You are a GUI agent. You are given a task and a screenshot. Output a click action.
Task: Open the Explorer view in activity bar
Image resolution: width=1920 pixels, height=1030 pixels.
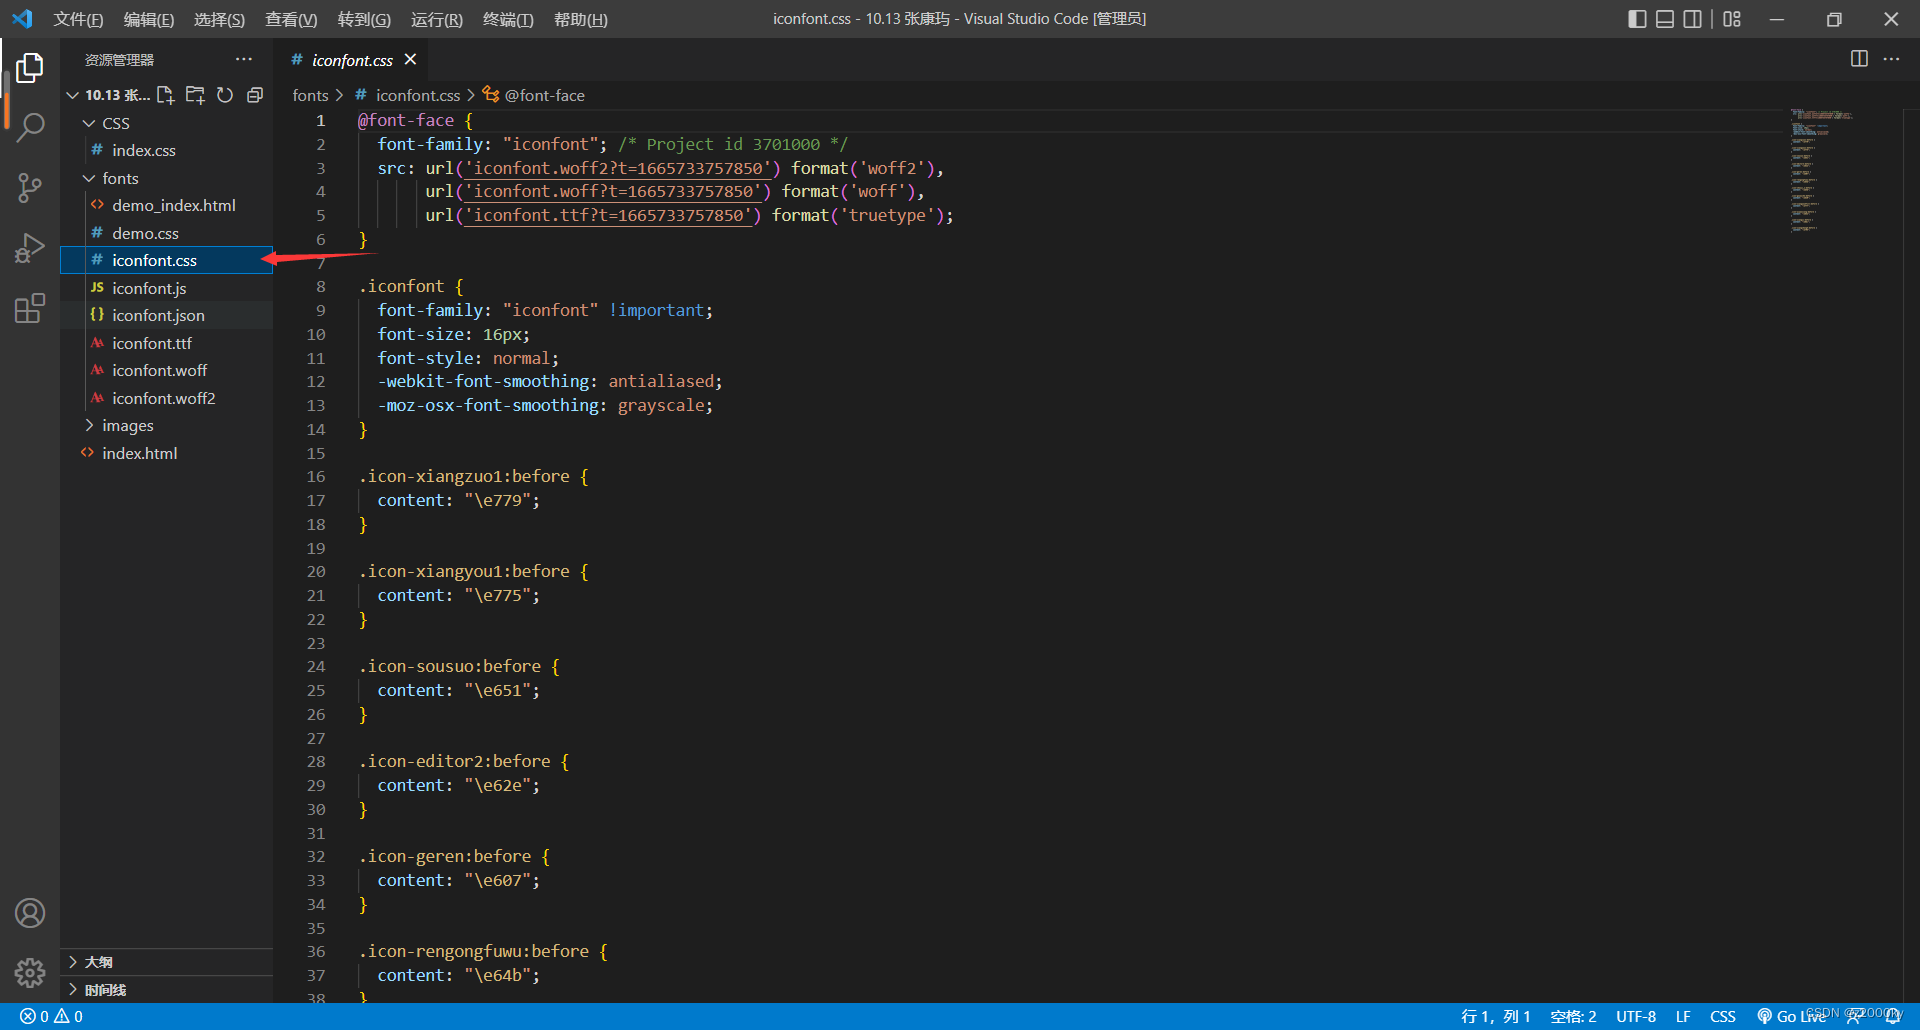[x=30, y=68]
